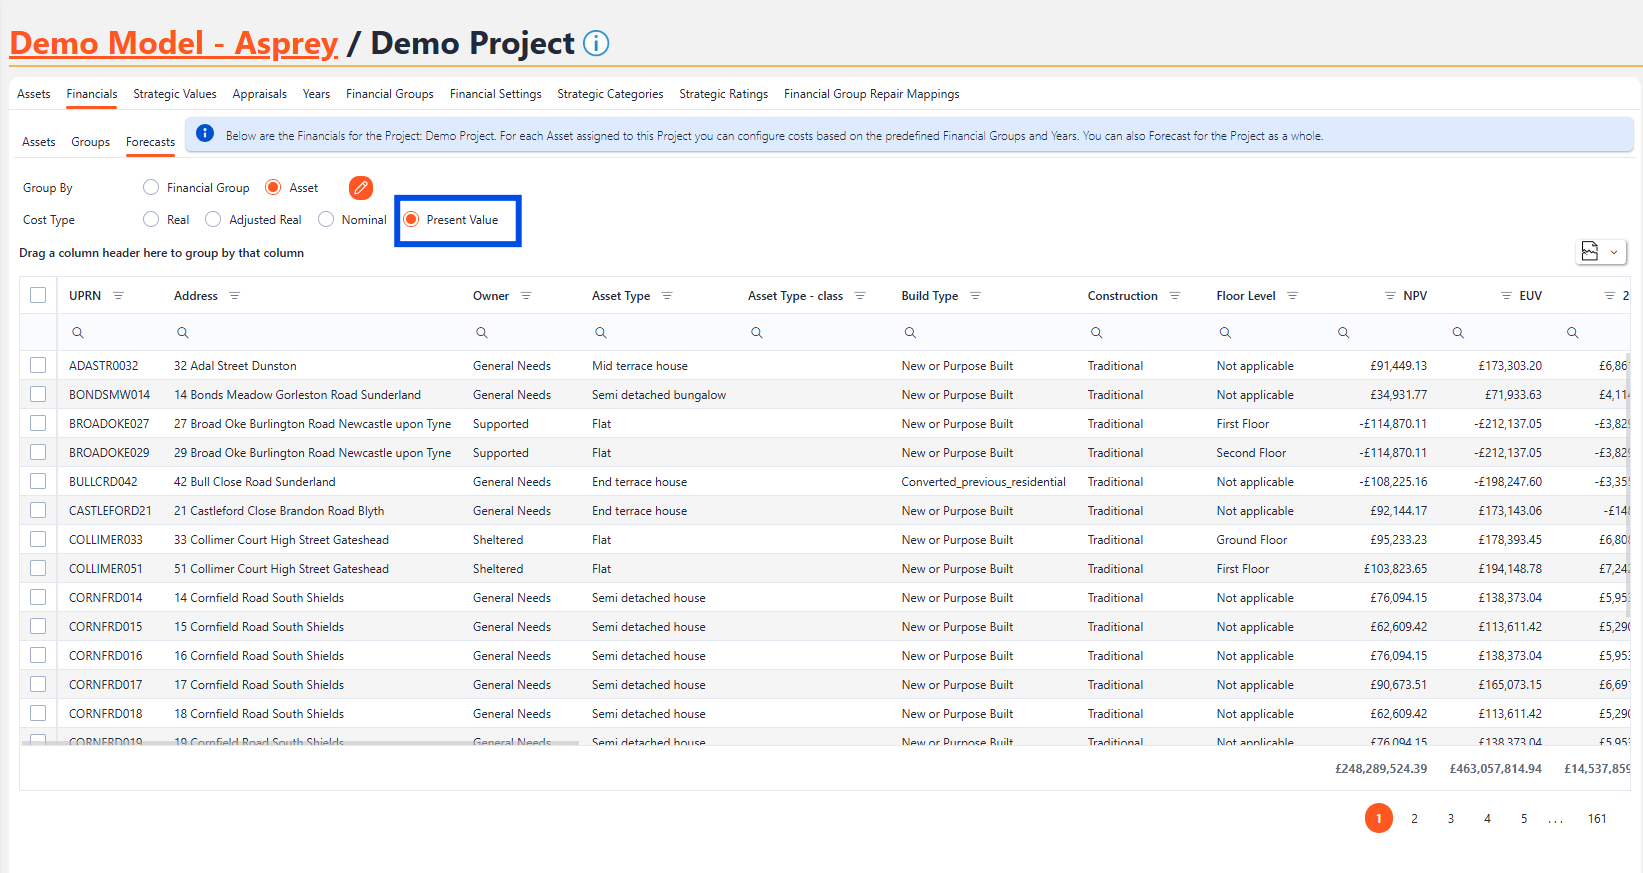Open the Owner column filter menu icon
The width and height of the screenshot is (1643, 873).
526,296
